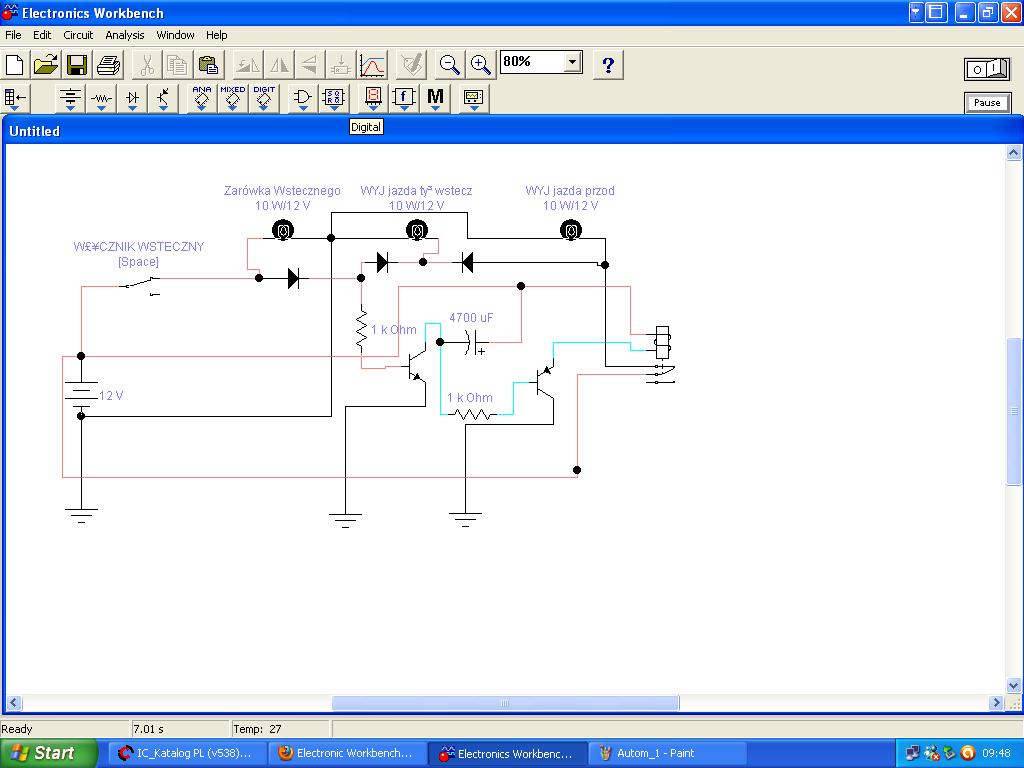The height and width of the screenshot is (768, 1024).
Task: Save the circuit with floppy icon
Action: tap(77, 65)
